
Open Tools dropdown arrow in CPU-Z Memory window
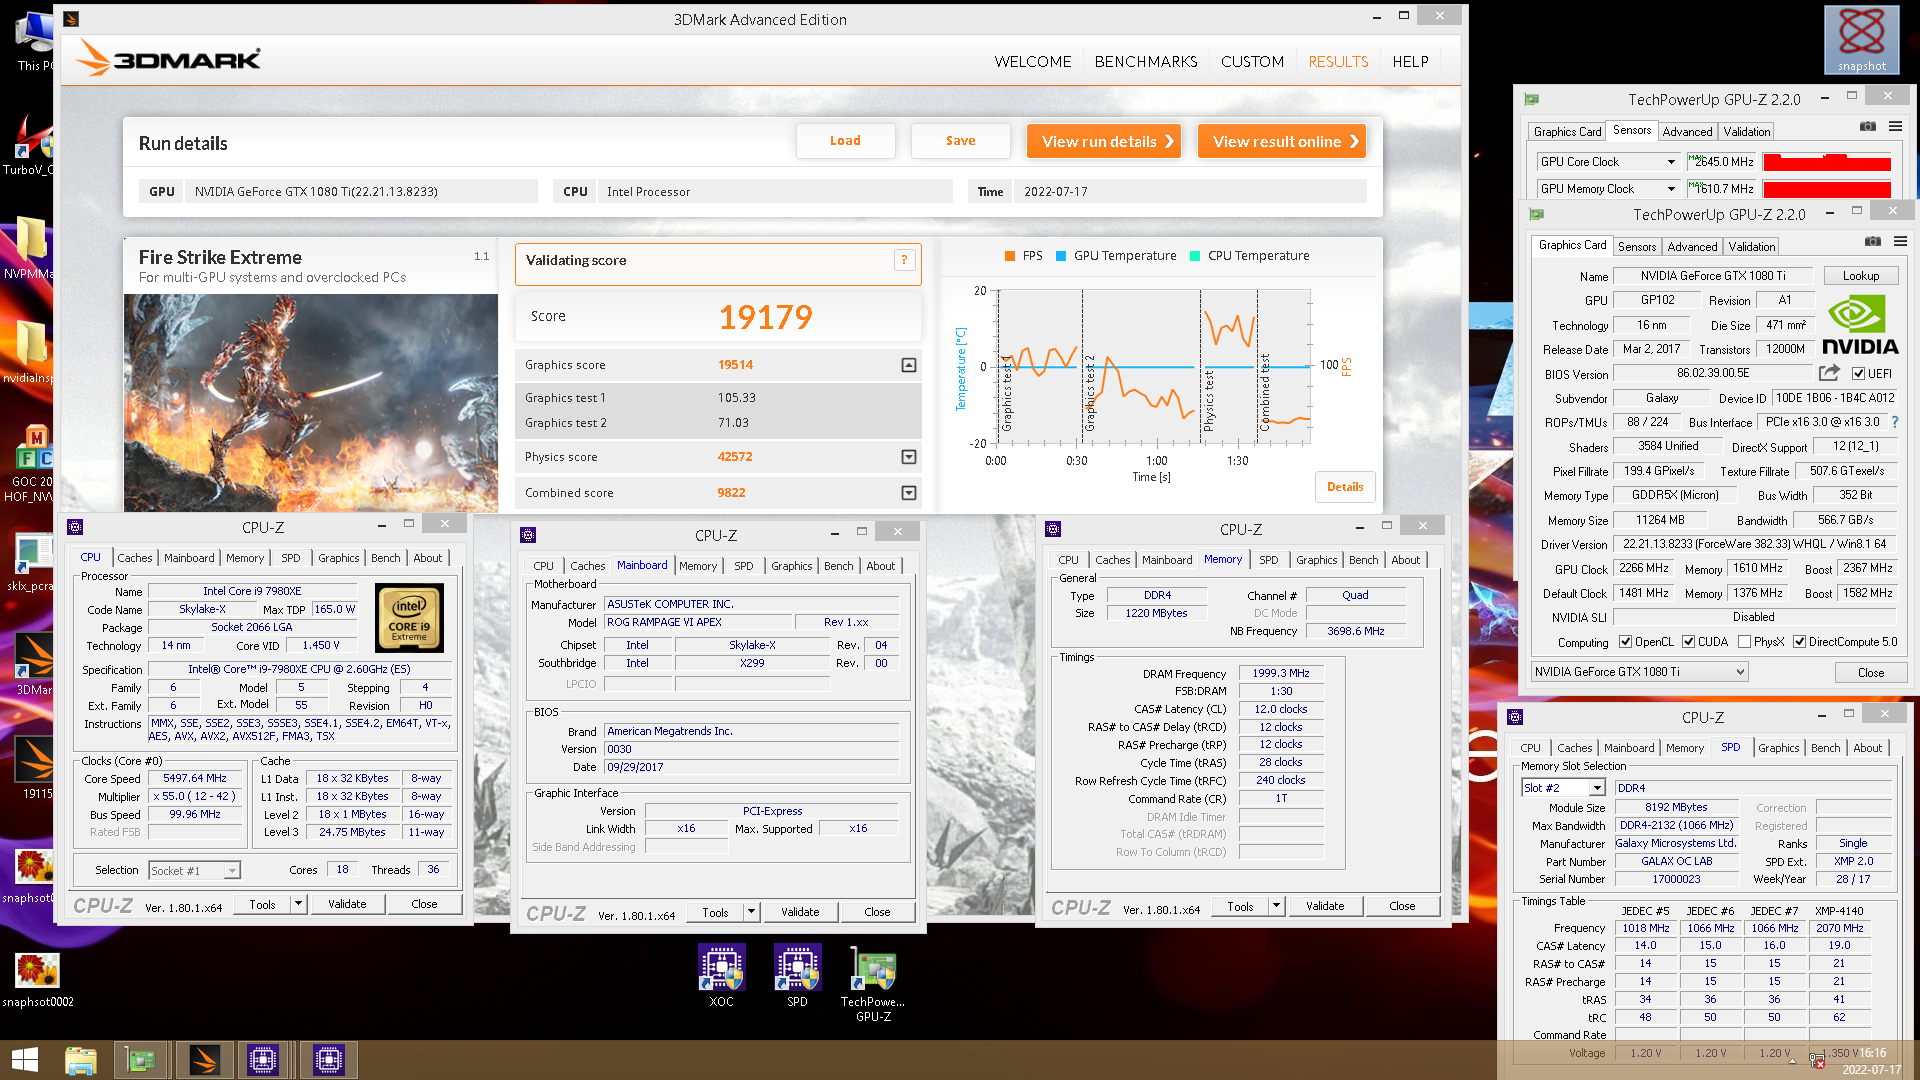[1275, 906]
